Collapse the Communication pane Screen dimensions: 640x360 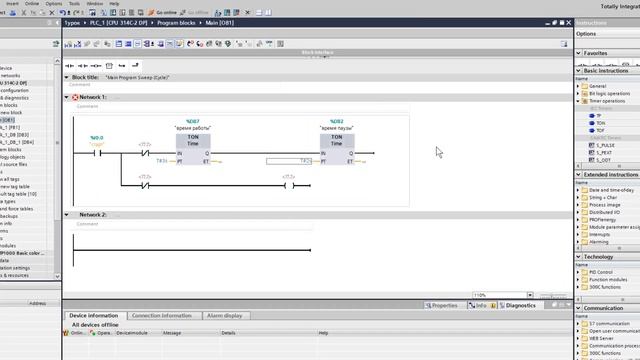click(578, 308)
